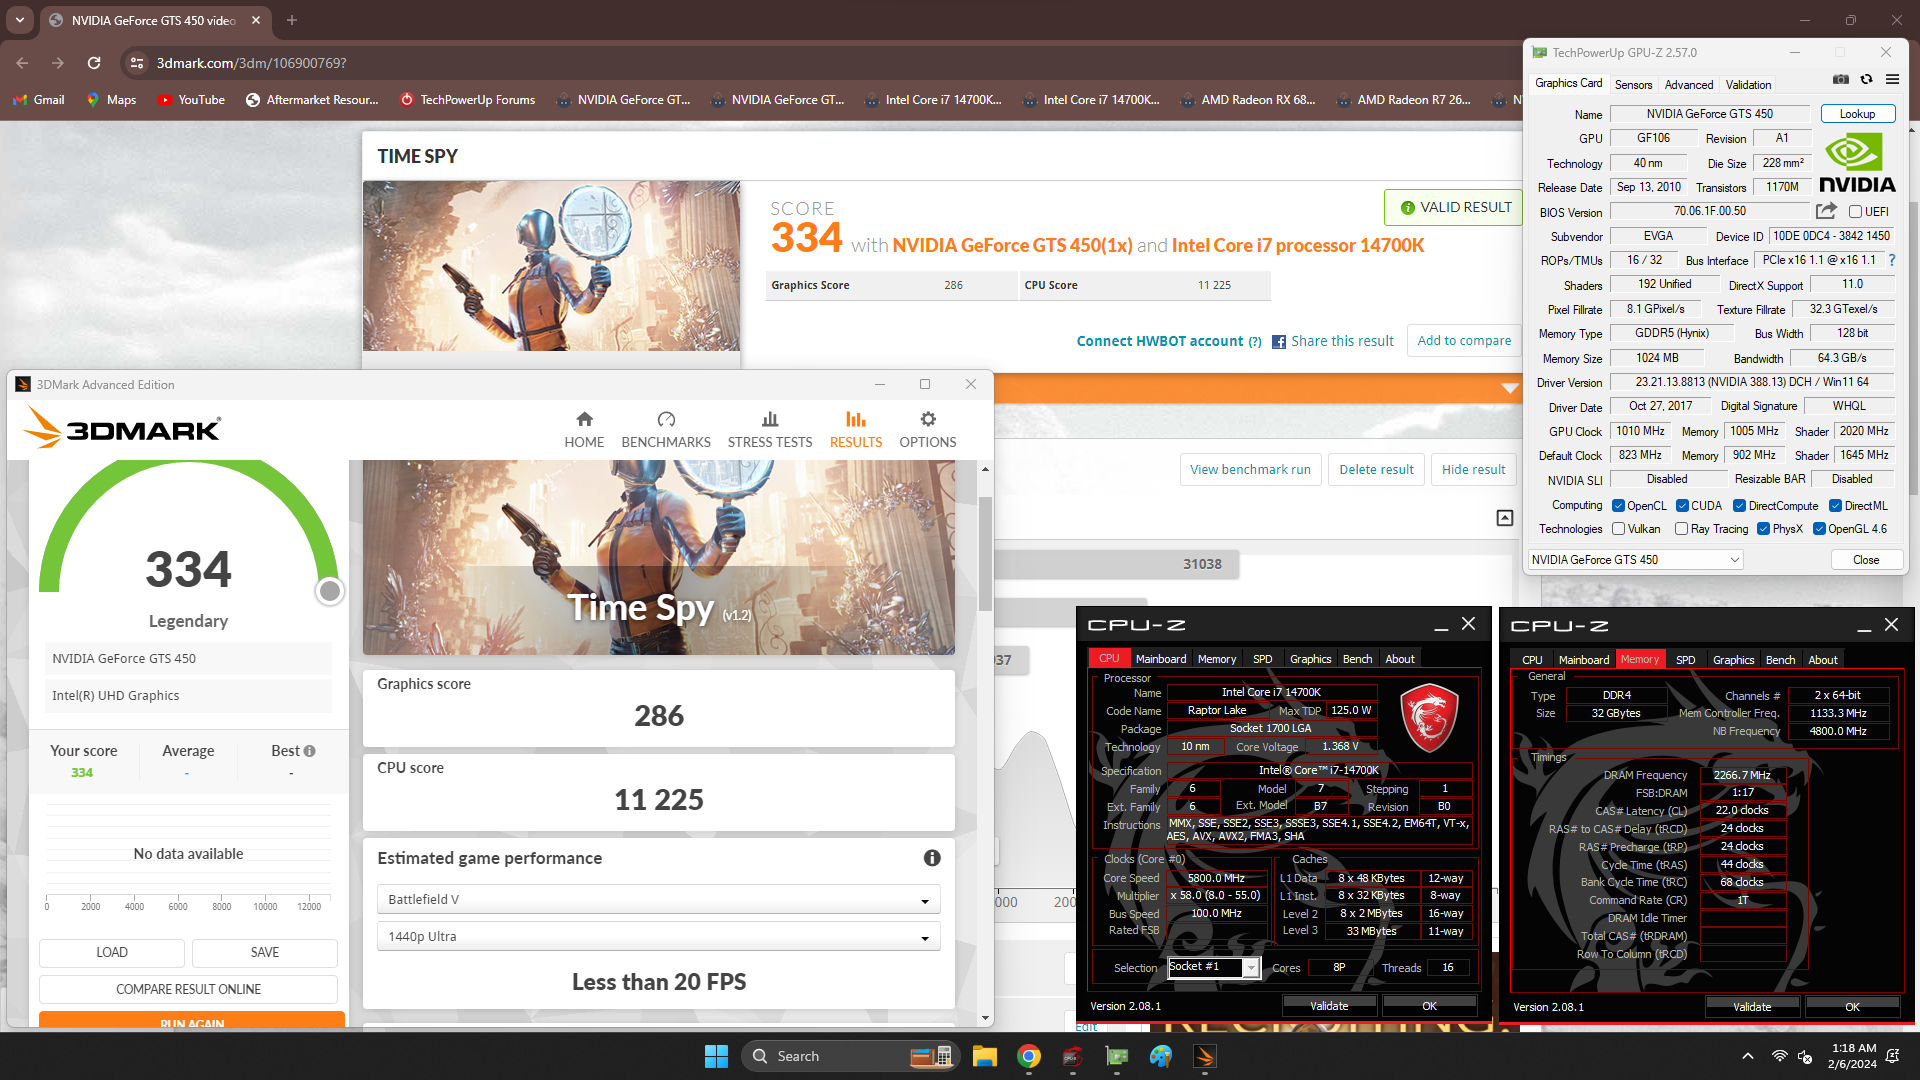Toggle PhysX checkbox in GPU-Z
This screenshot has height=1080, width=1920.
(x=1763, y=529)
